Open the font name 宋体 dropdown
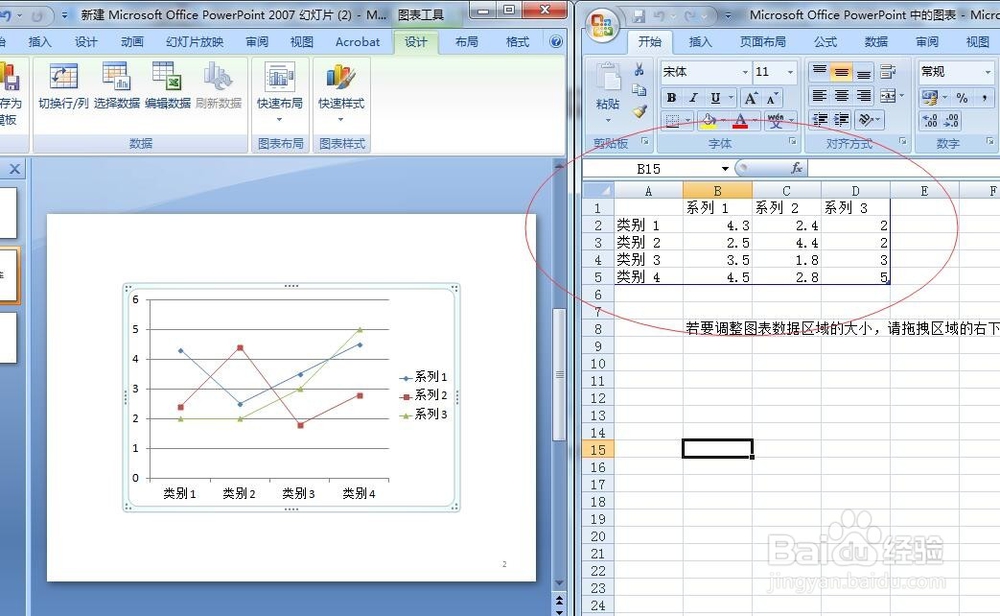1000x616 pixels. click(744, 72)
